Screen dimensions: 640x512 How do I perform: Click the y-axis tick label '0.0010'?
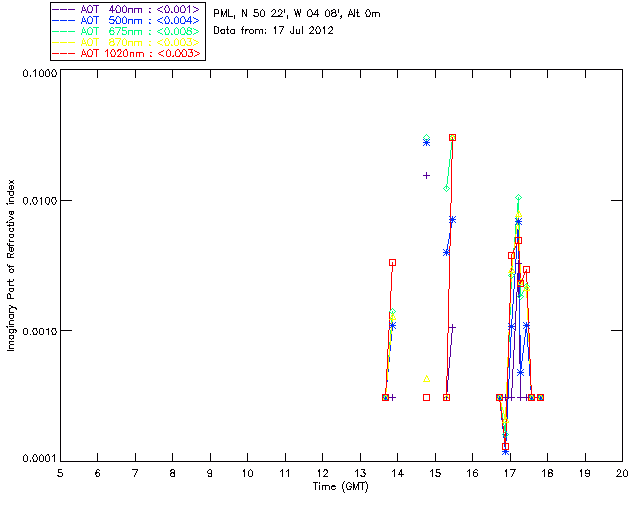click(x=40, y=331)
